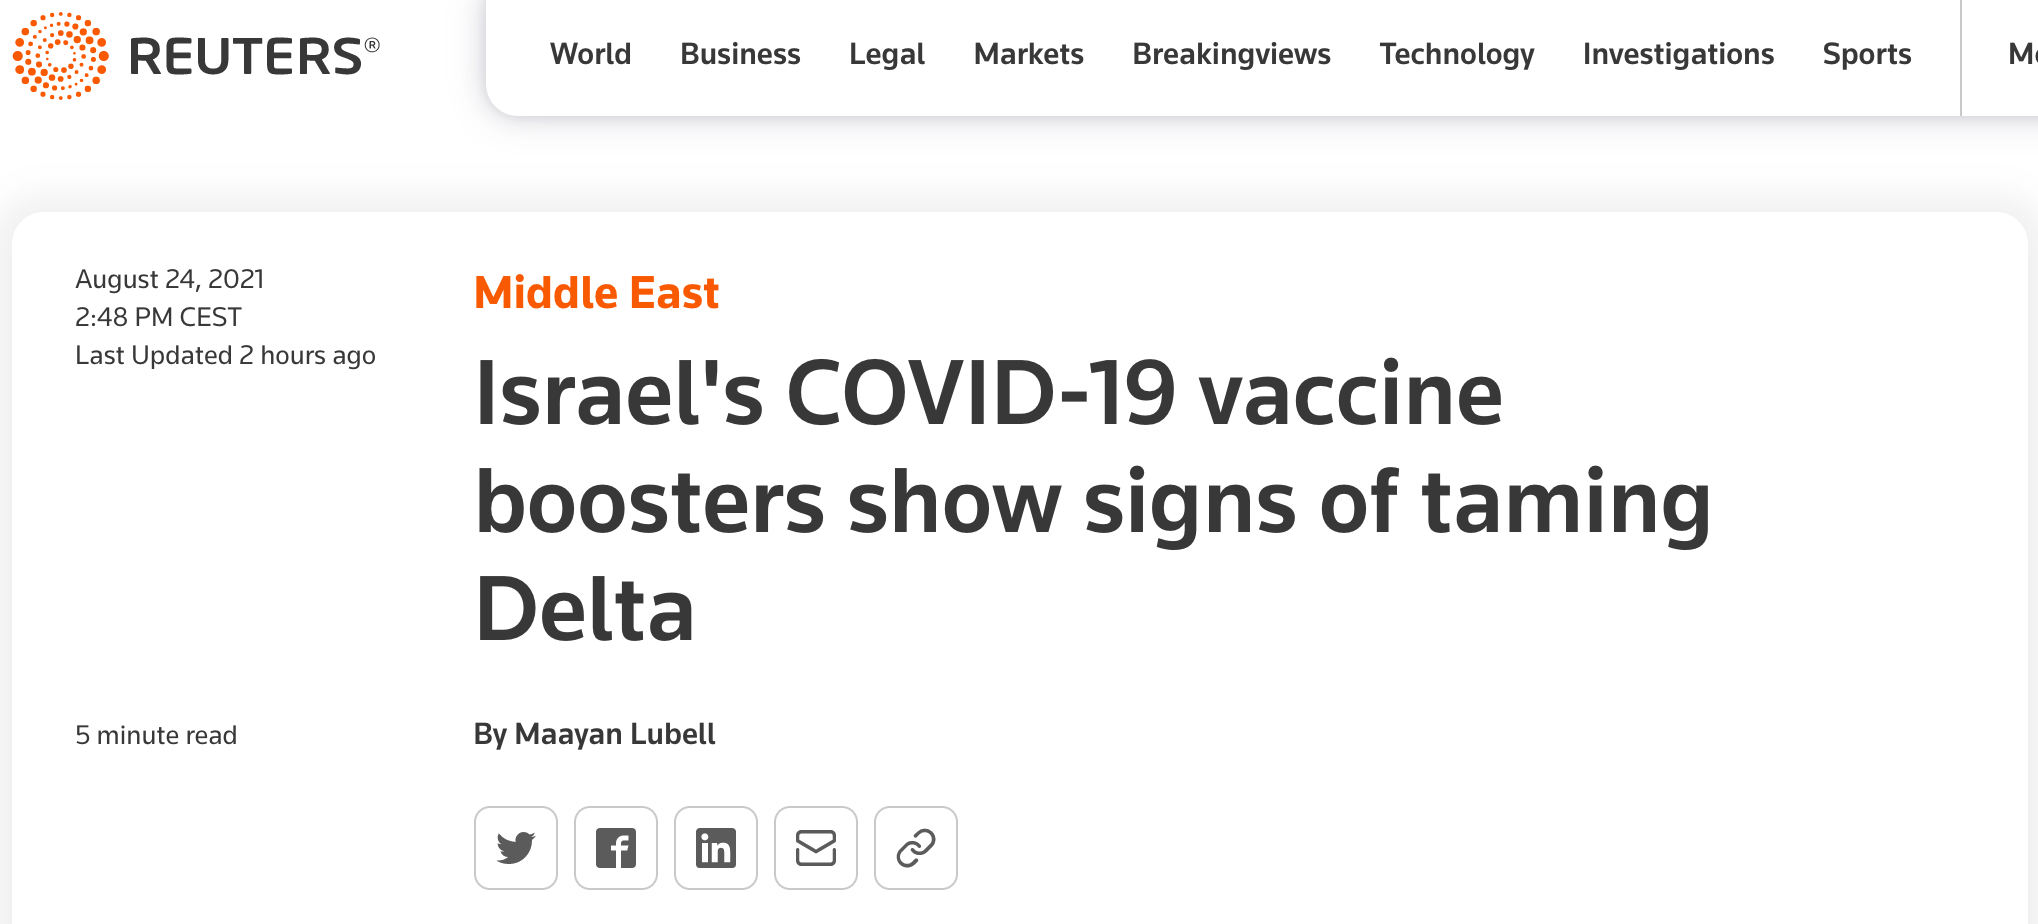2038x924 pixels.
Task: Copy article link icon
Action: click(x=916, y=848)
